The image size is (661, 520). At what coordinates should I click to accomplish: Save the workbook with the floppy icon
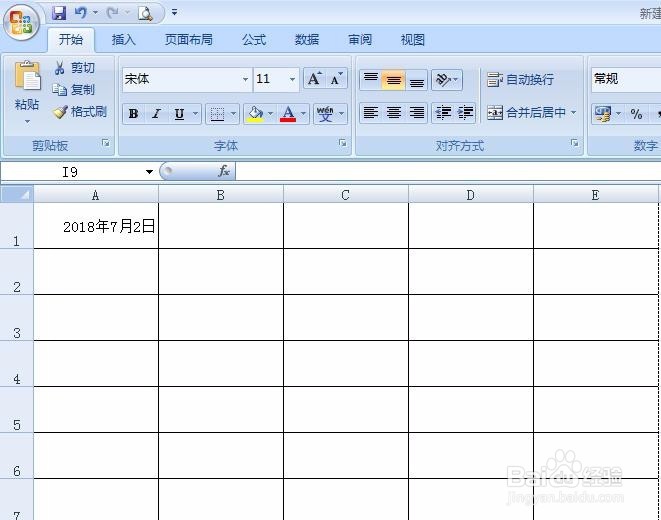[59, 13]
